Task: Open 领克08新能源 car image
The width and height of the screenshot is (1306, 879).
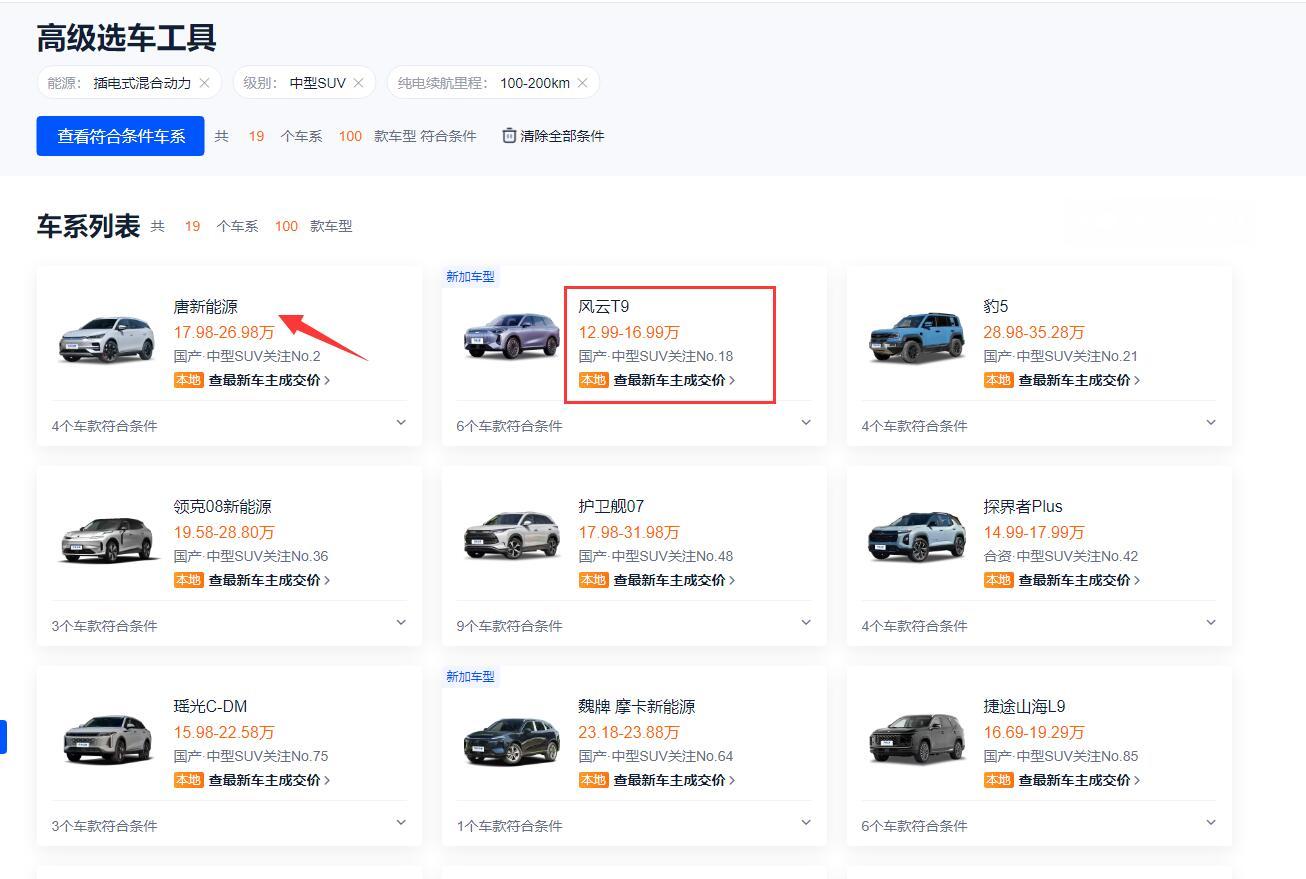Action: [x=107, y=539]
